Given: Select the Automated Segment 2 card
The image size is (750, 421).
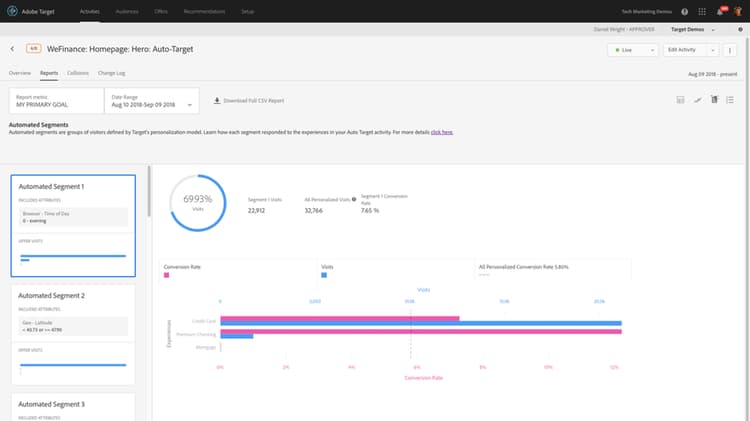Looking at the screenshot, I should tap(73, 334).
